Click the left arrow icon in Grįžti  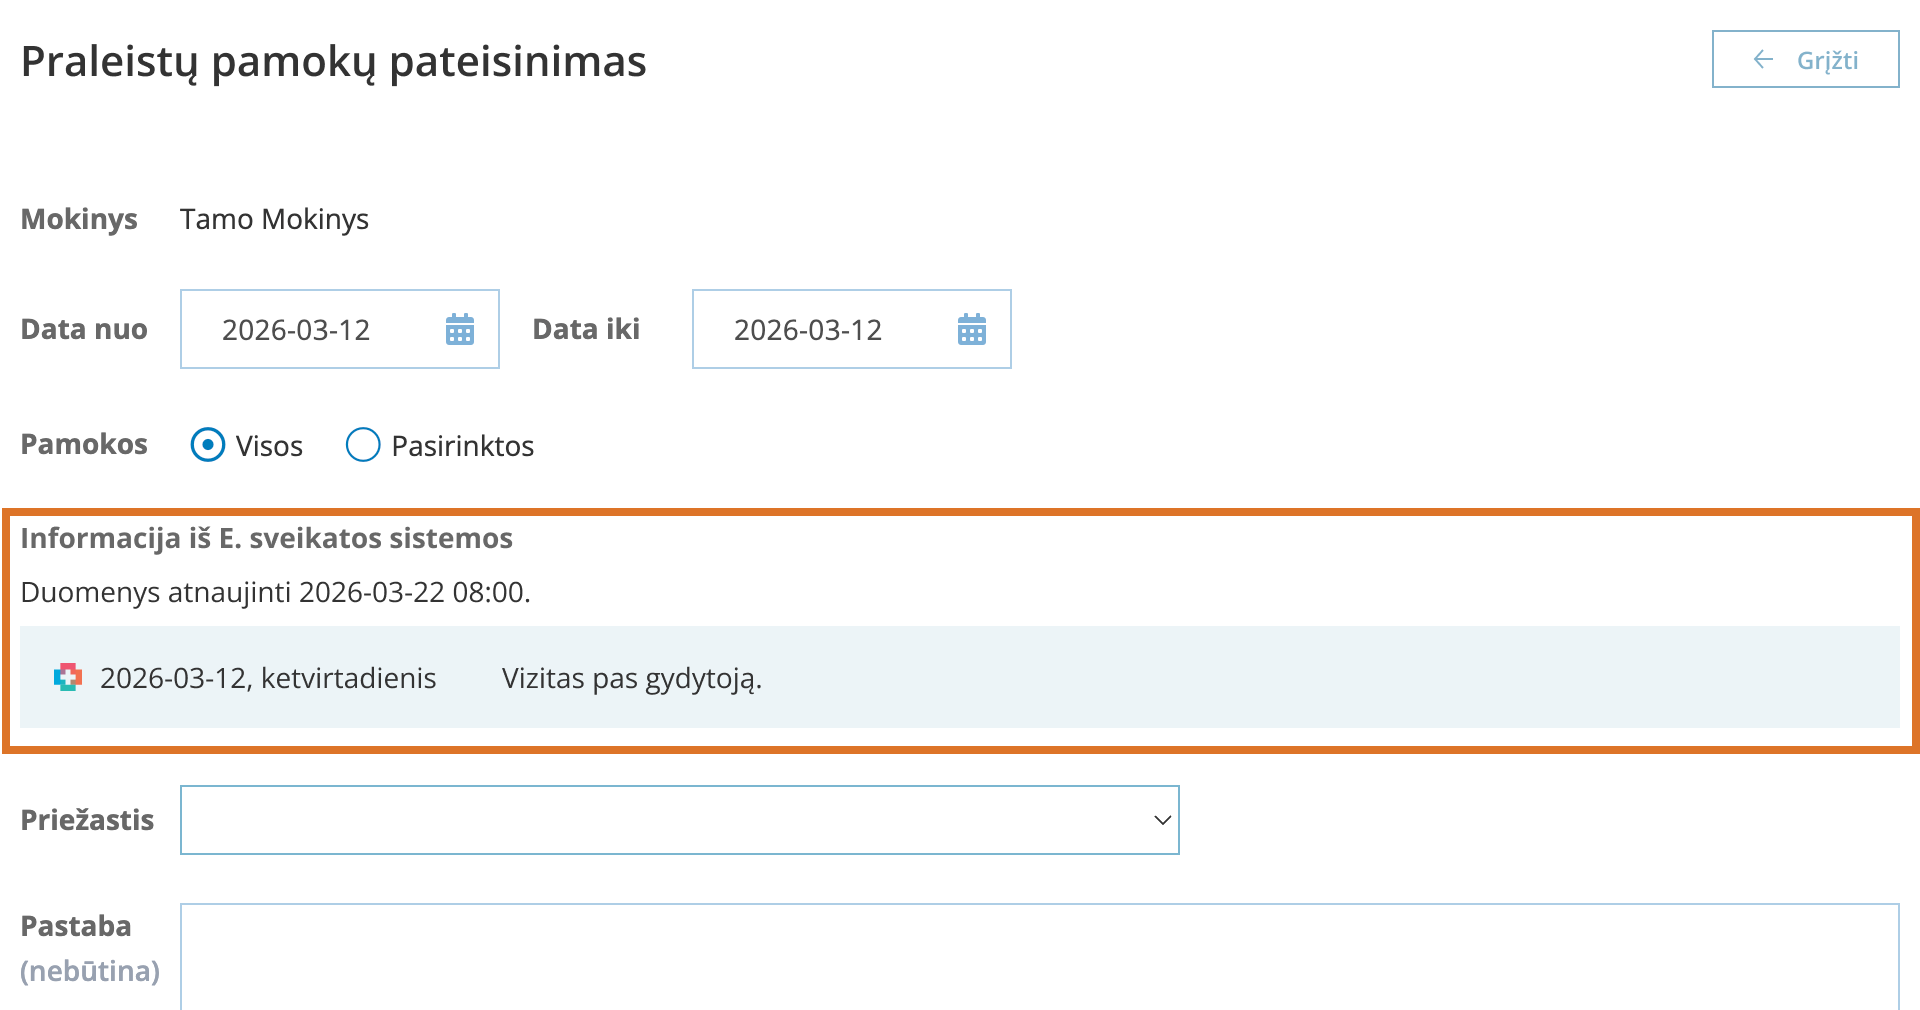tap(1763, 60)
